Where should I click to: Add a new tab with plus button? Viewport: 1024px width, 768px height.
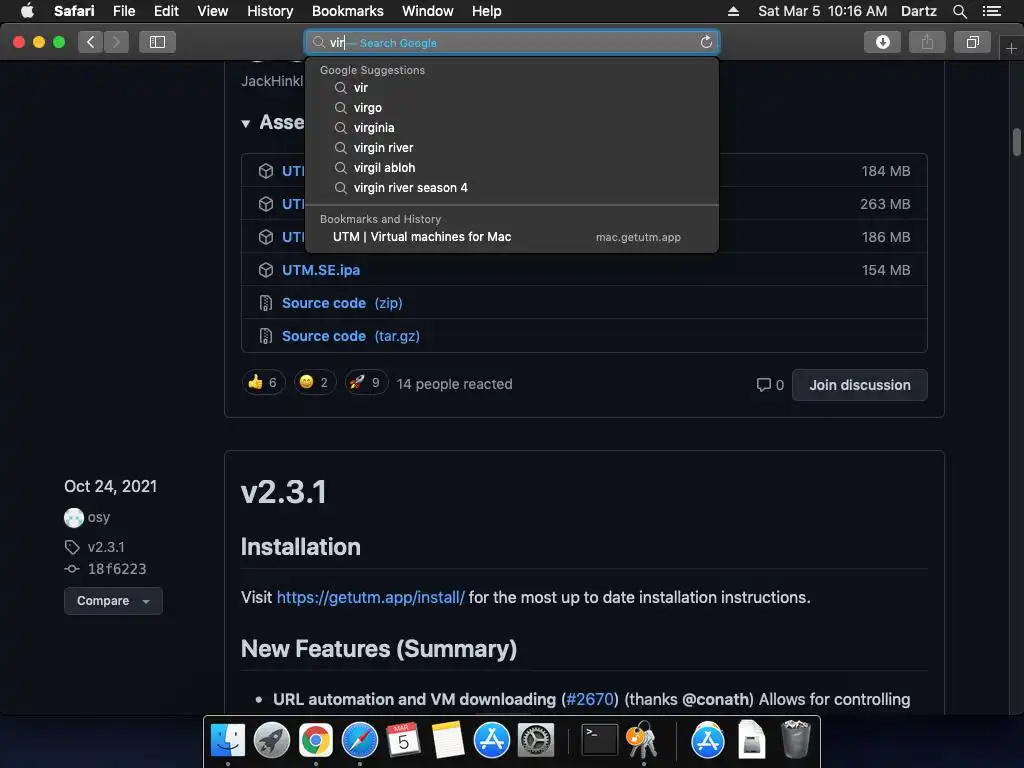click(x=1011, y=48)
